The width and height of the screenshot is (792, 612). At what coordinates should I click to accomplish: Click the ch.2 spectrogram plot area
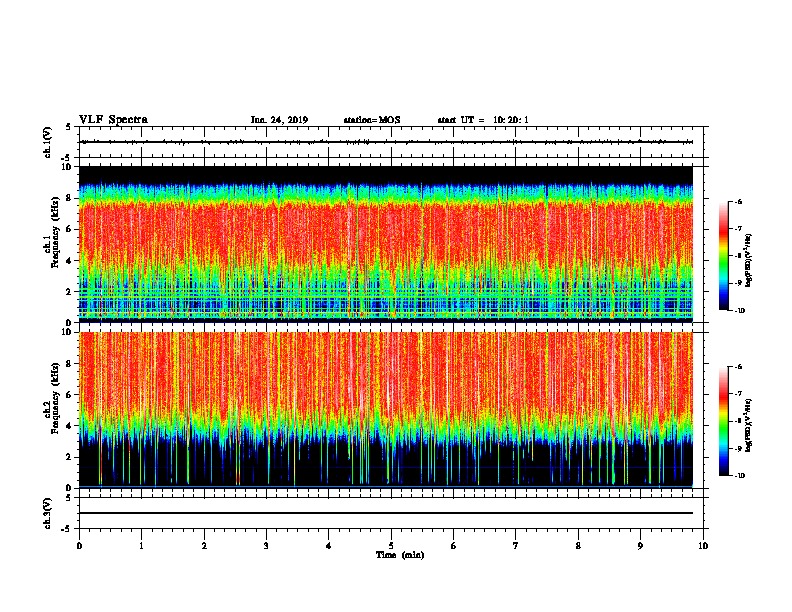(x=386, y=410)
